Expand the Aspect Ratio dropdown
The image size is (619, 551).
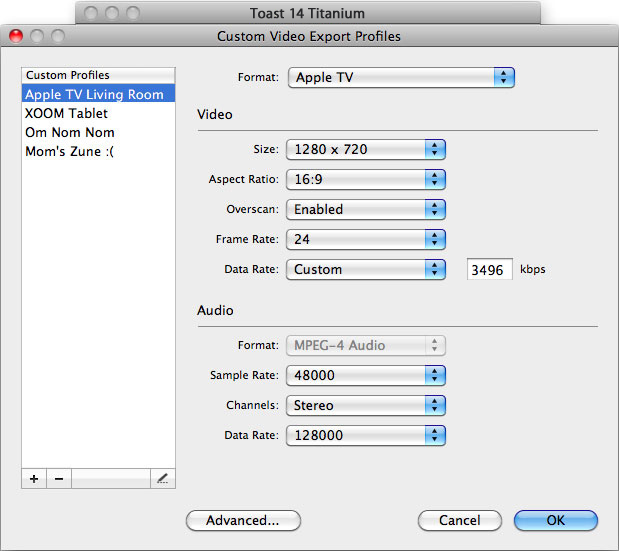click(x=365, y=179)
